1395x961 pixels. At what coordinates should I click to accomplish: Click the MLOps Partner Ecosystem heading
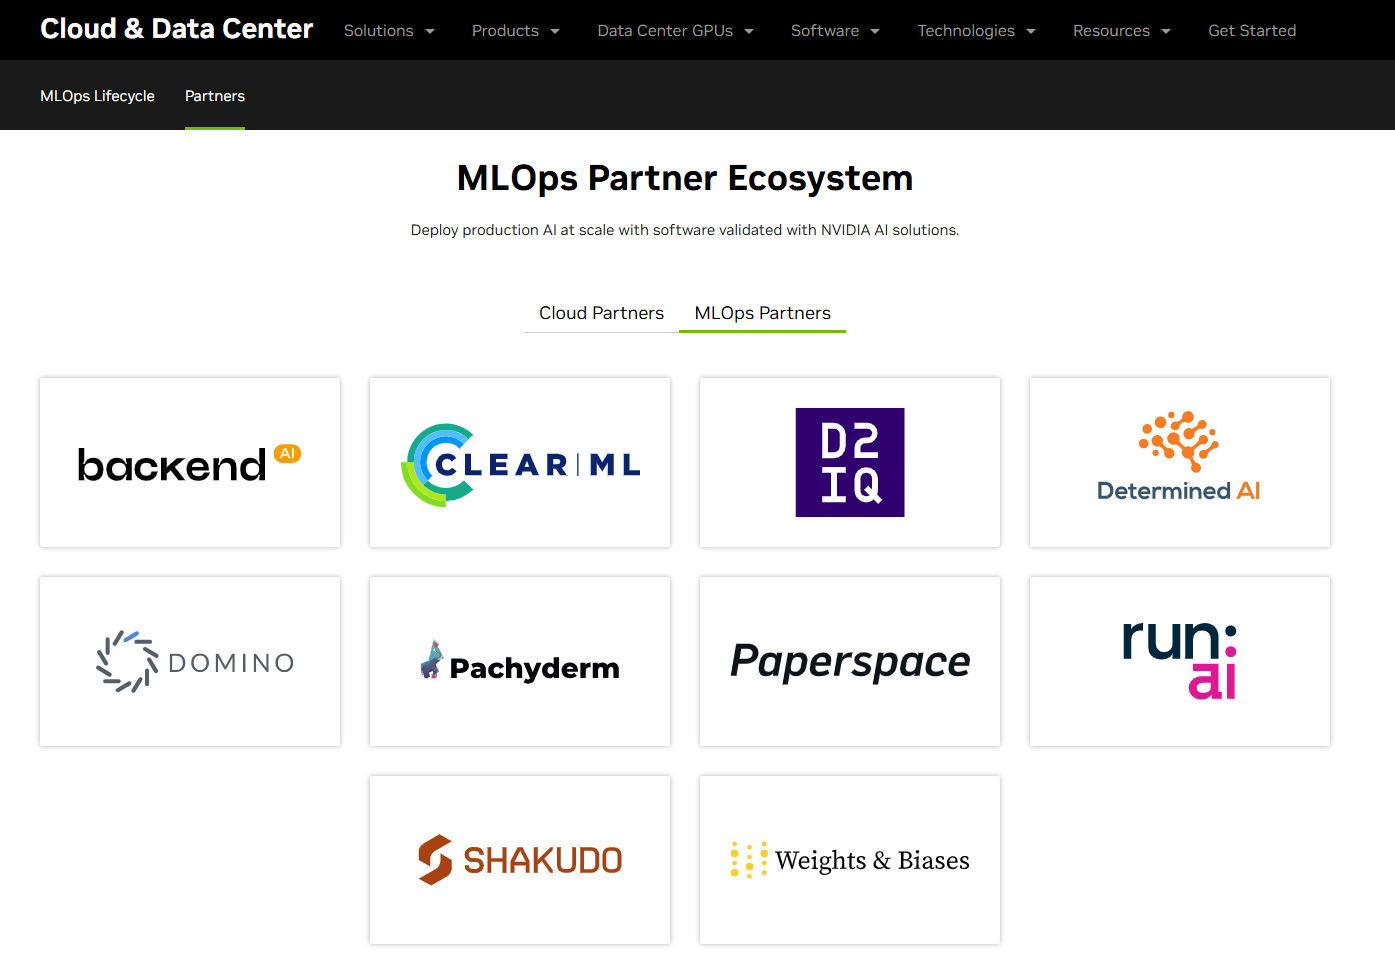click(685, 178)
